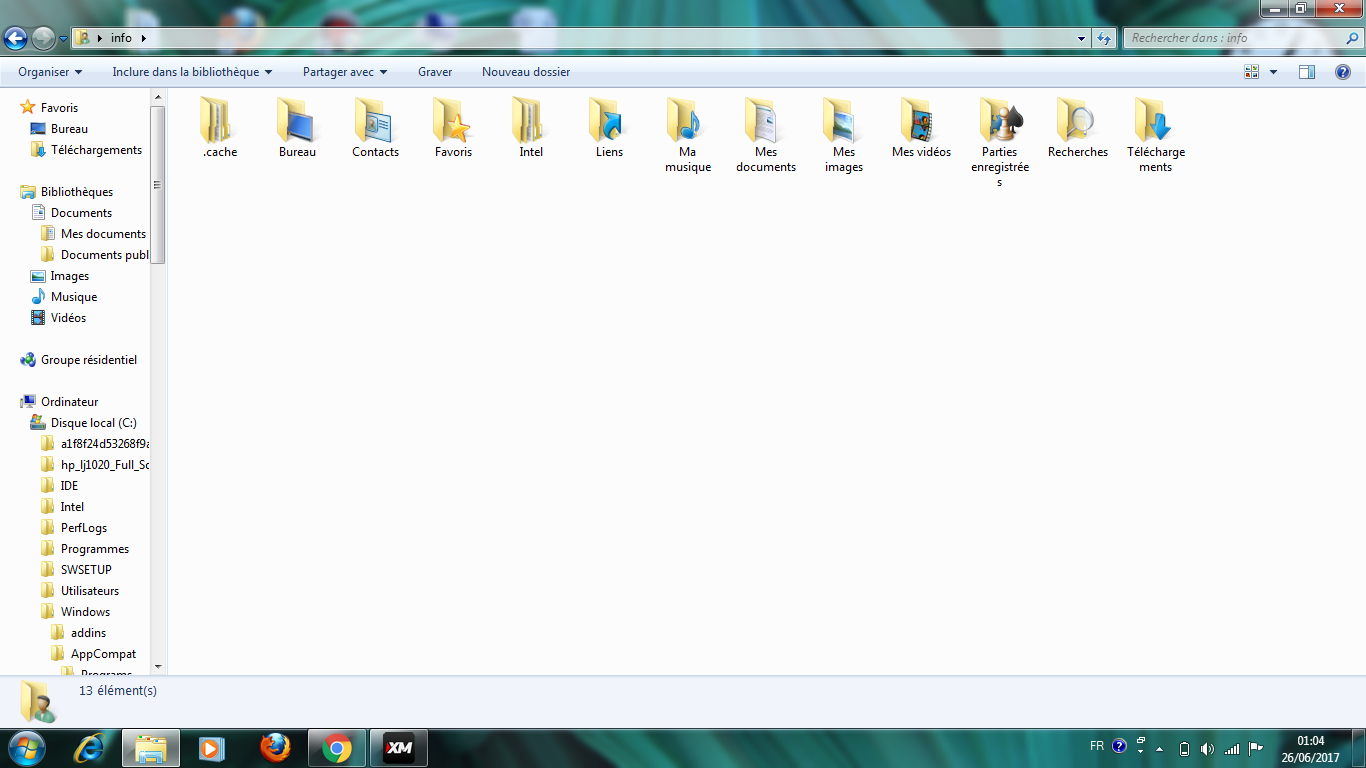
Task: Click the Help question mark icon
Action: 1343,72
